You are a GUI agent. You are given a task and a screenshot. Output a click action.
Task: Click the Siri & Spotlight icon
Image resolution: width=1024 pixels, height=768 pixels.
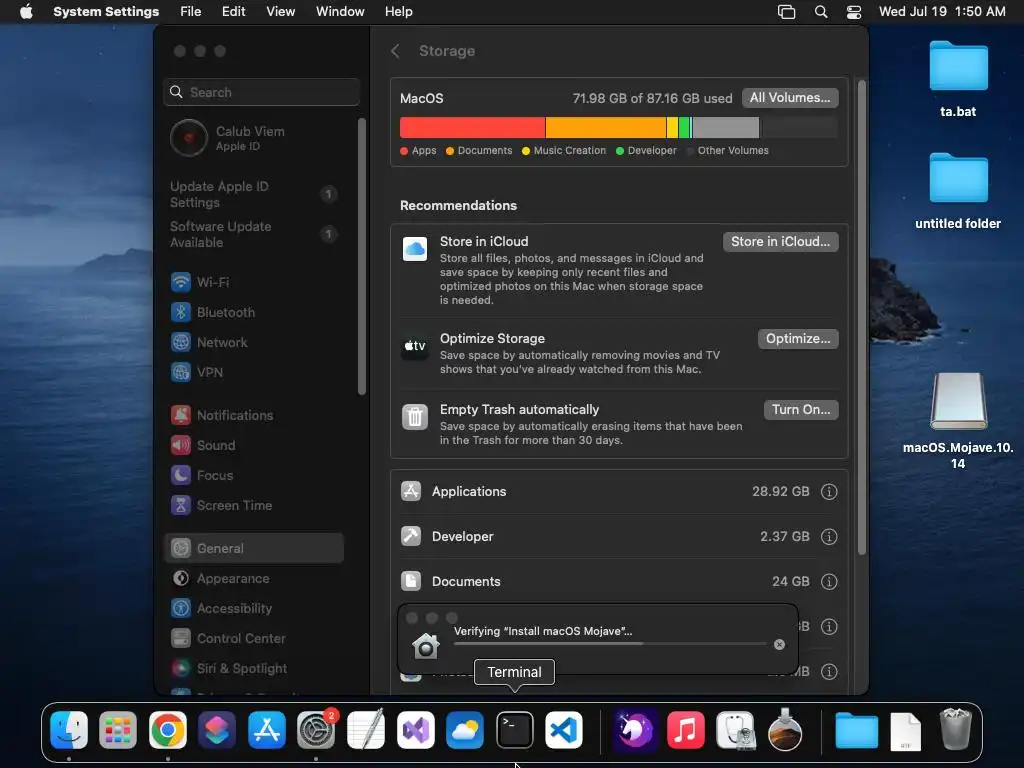[180, 668]
